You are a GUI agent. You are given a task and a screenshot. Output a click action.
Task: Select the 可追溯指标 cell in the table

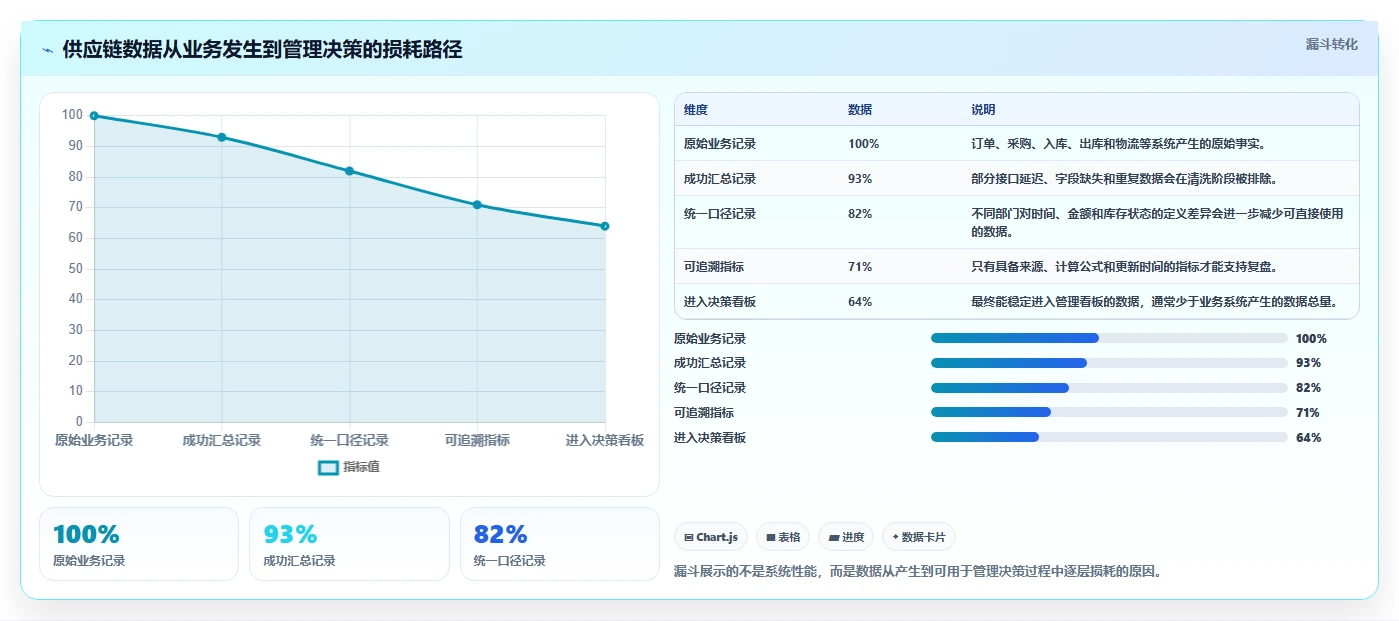point(714,267)
